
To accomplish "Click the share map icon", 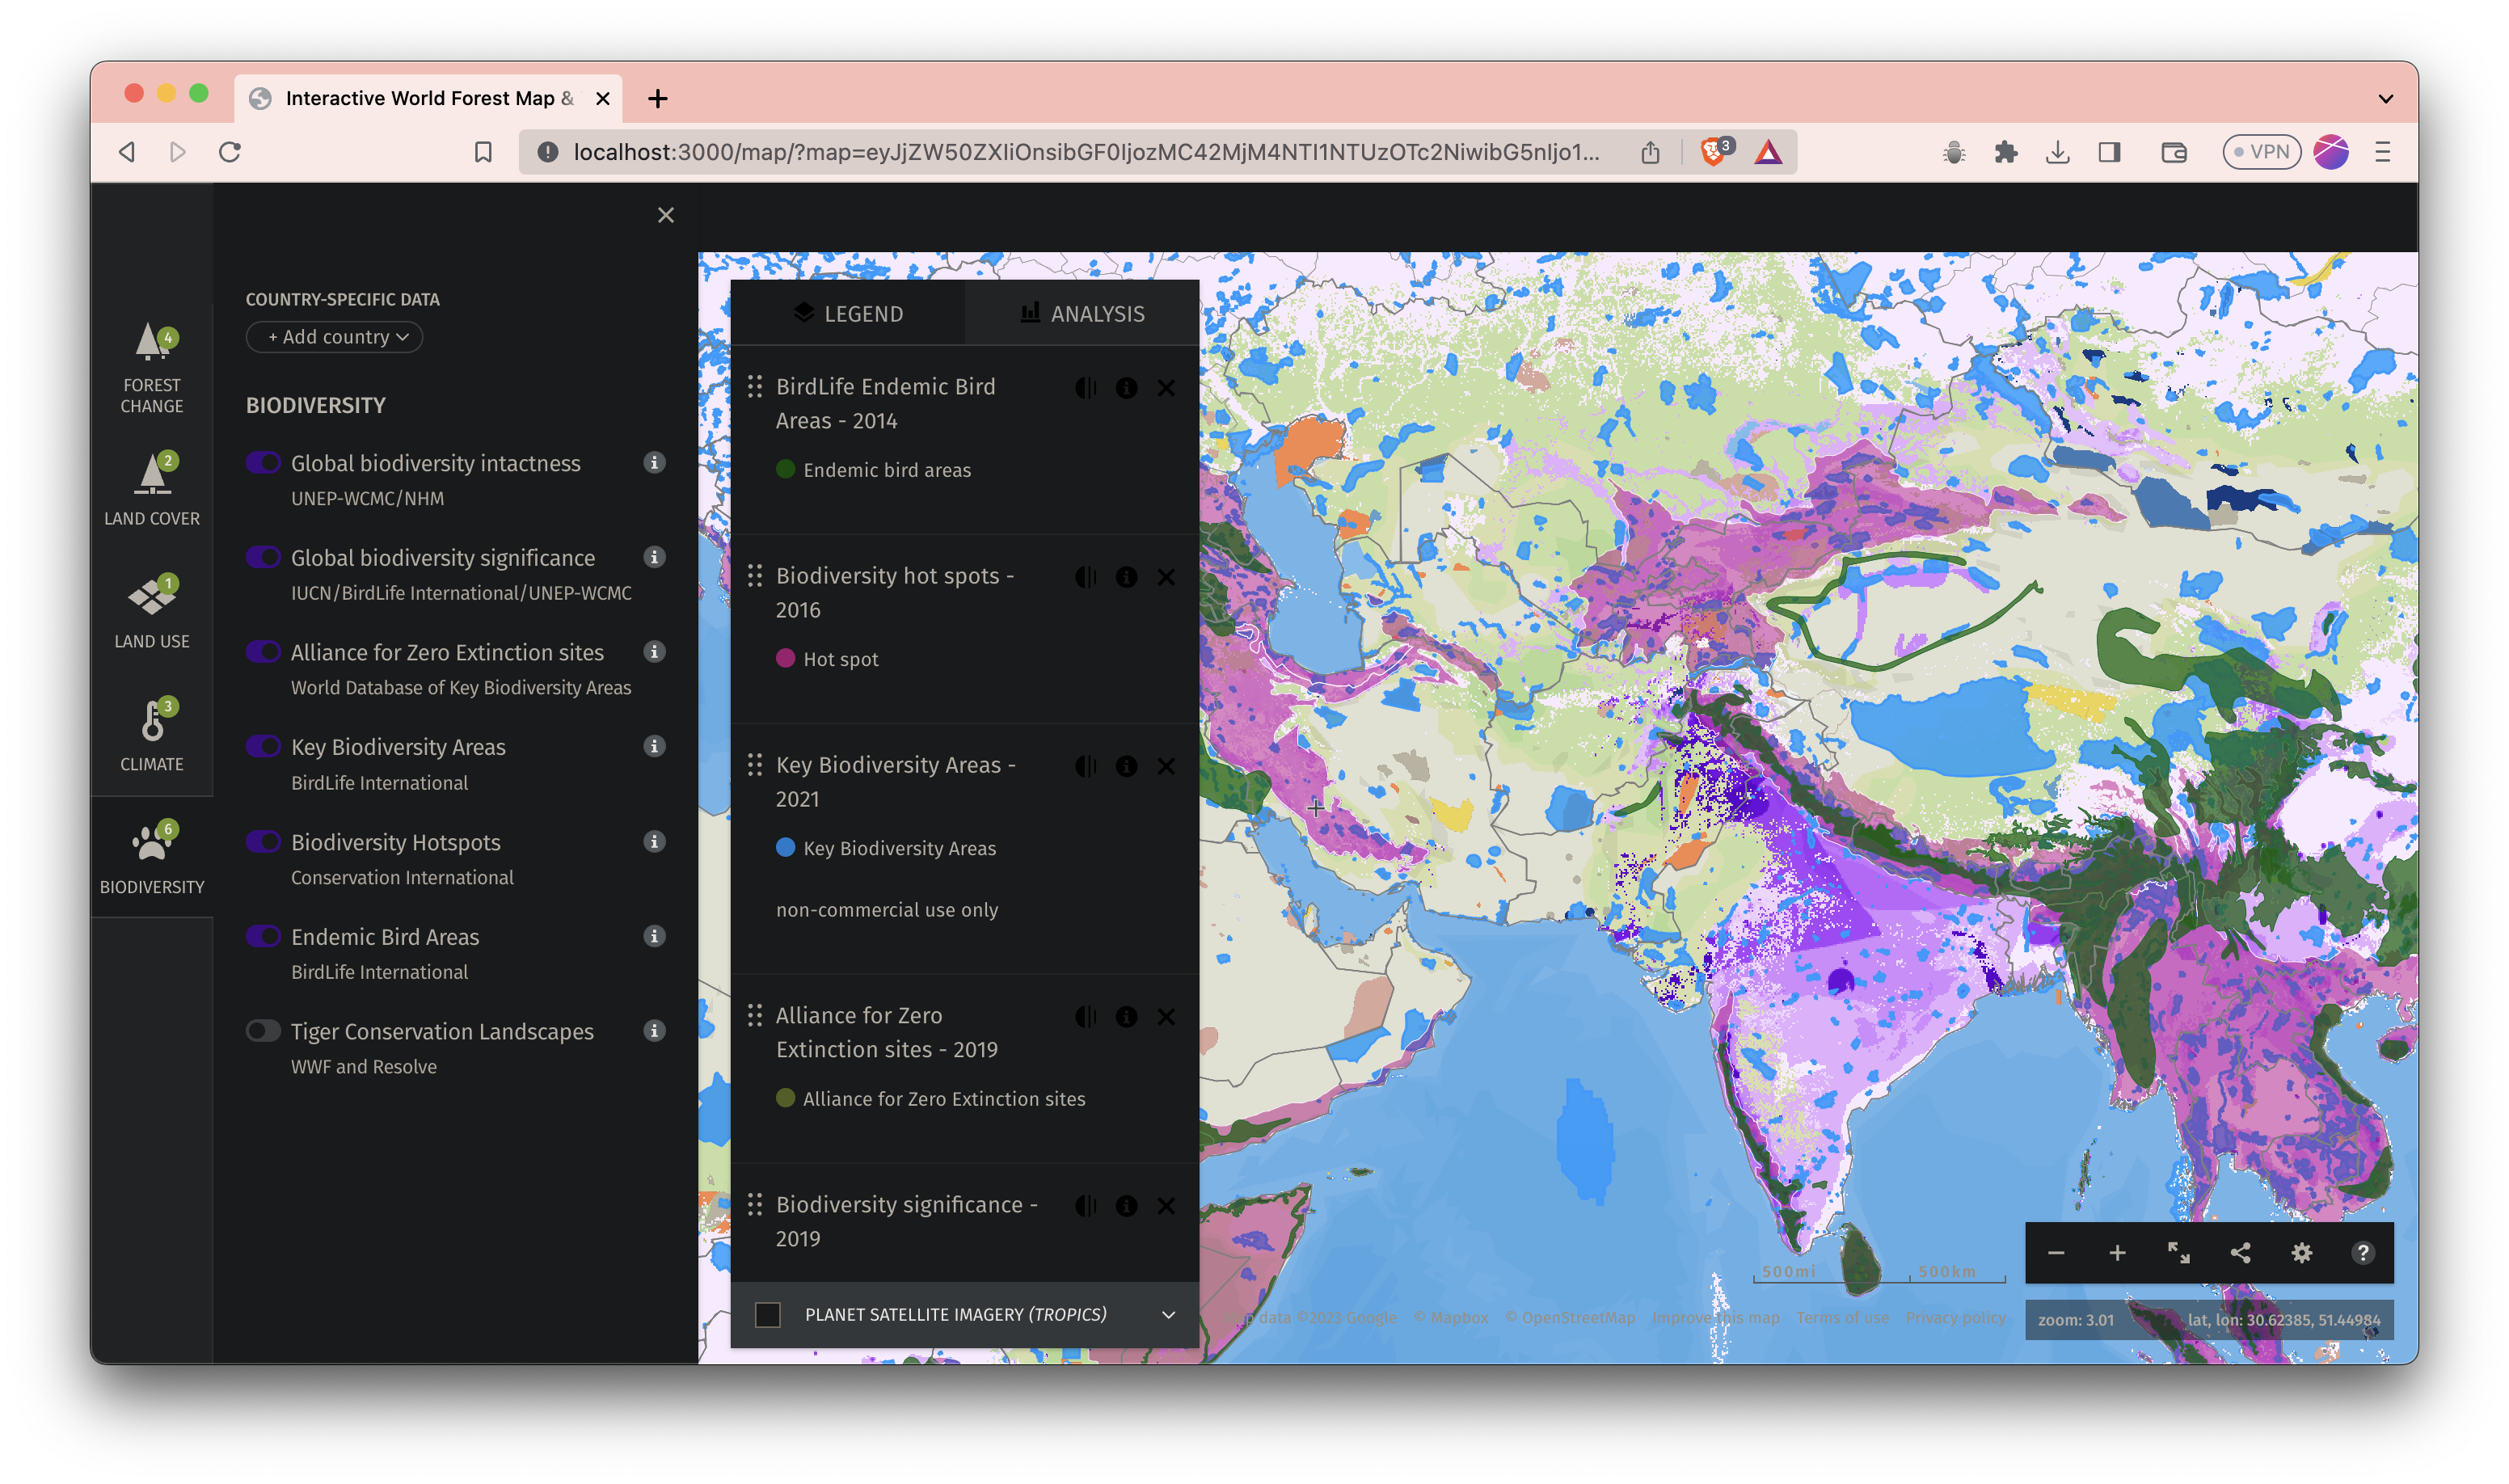I will tap(2240, 1253).
